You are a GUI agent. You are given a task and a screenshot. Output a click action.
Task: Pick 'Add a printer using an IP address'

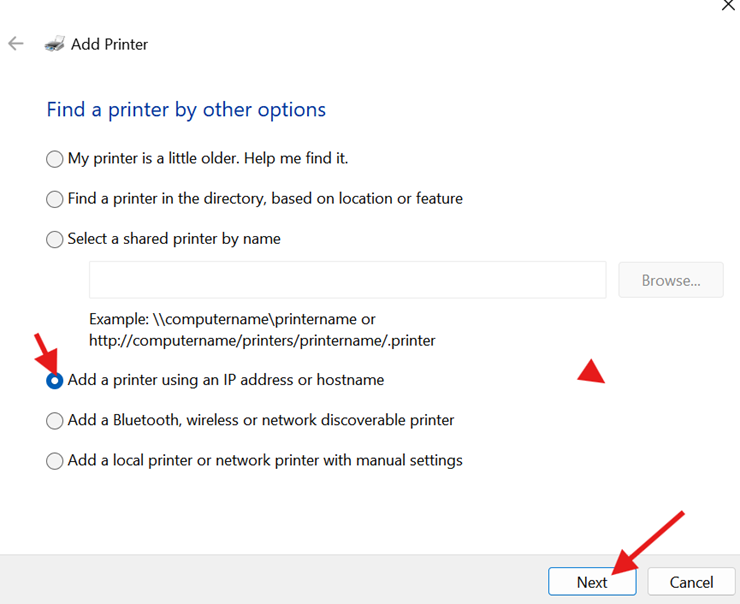(55, 381)
